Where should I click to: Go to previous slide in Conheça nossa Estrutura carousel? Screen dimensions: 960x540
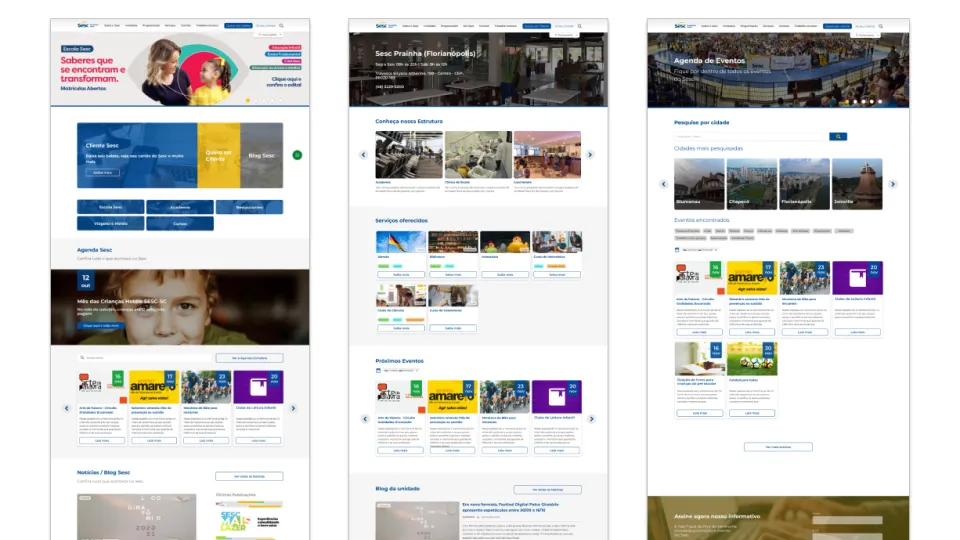pyautogui.click(x=365, y=155)
